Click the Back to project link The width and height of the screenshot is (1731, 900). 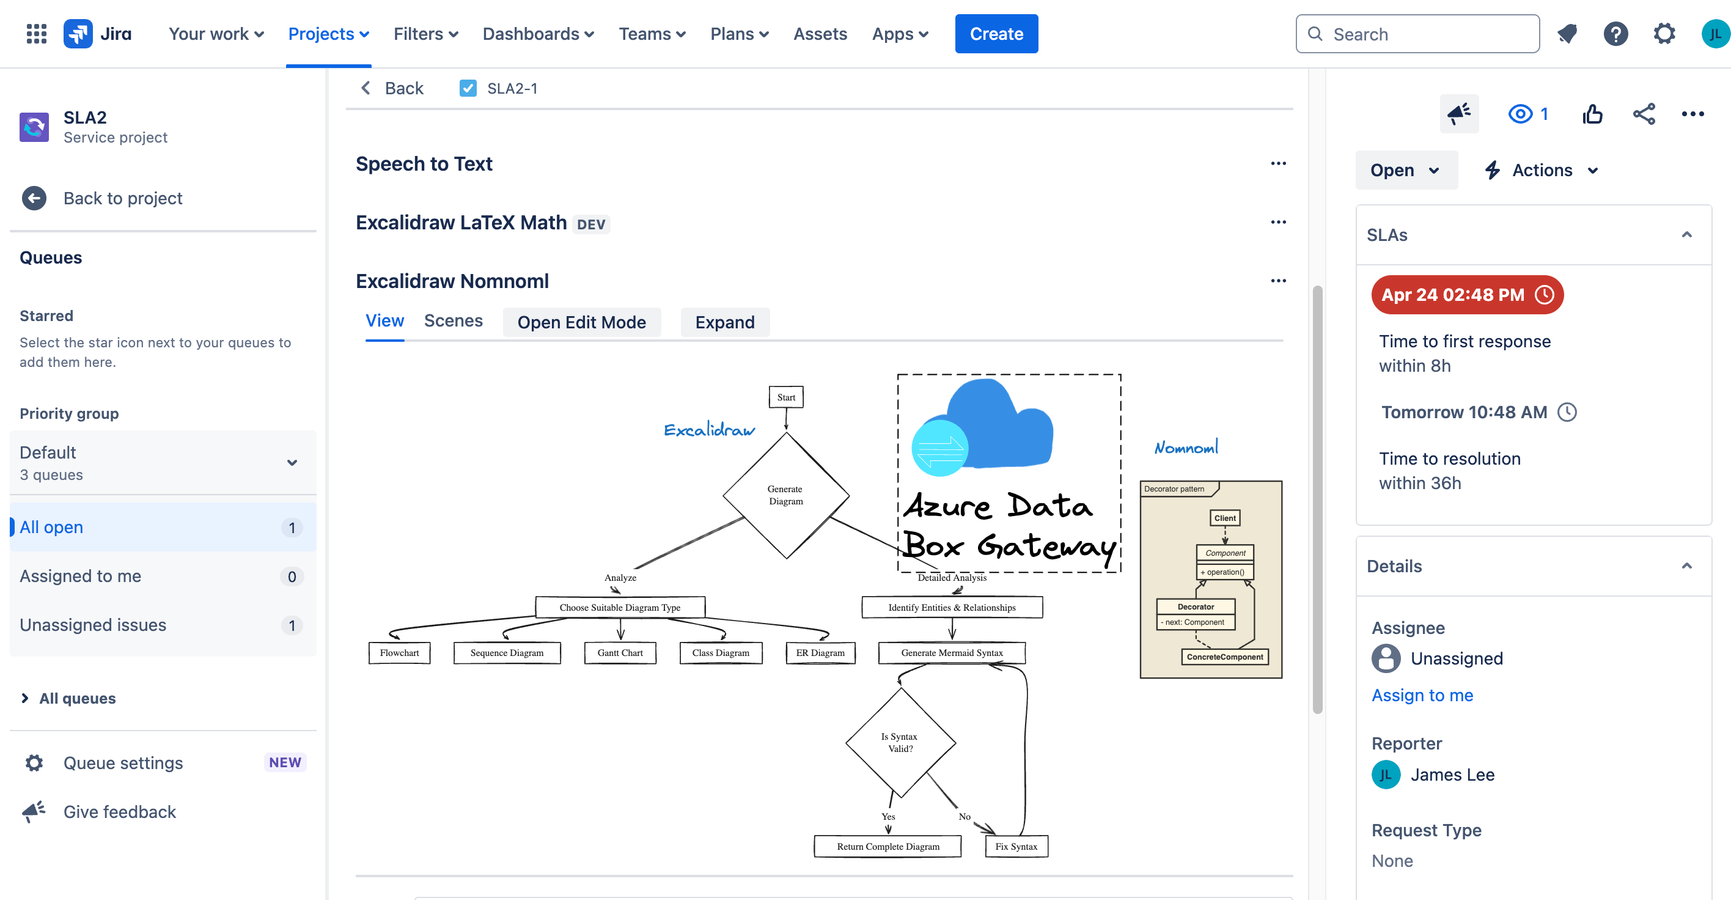[x=123, y=198]
